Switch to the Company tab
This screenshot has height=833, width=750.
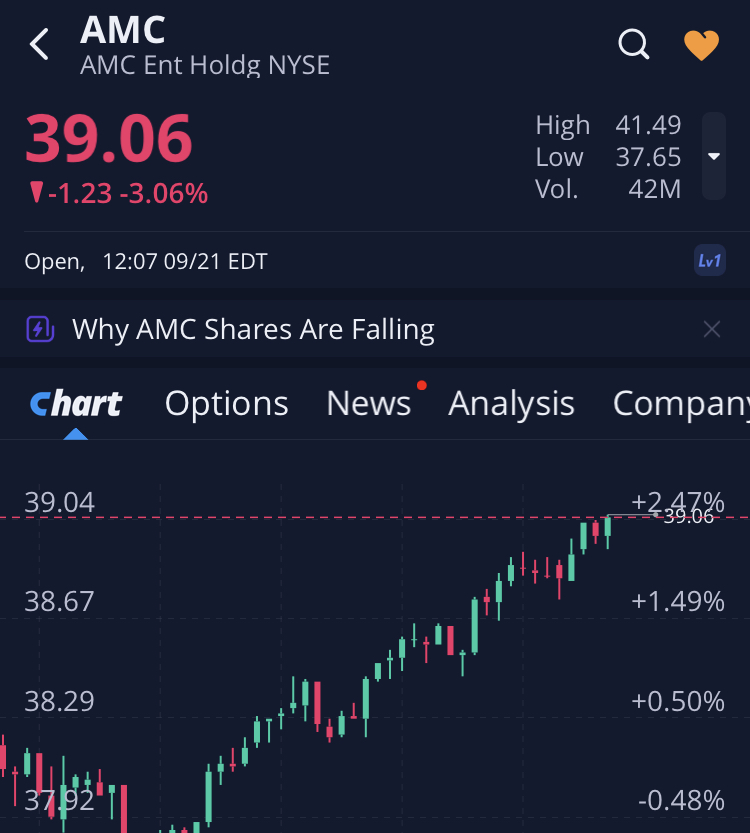click(680, 403)
